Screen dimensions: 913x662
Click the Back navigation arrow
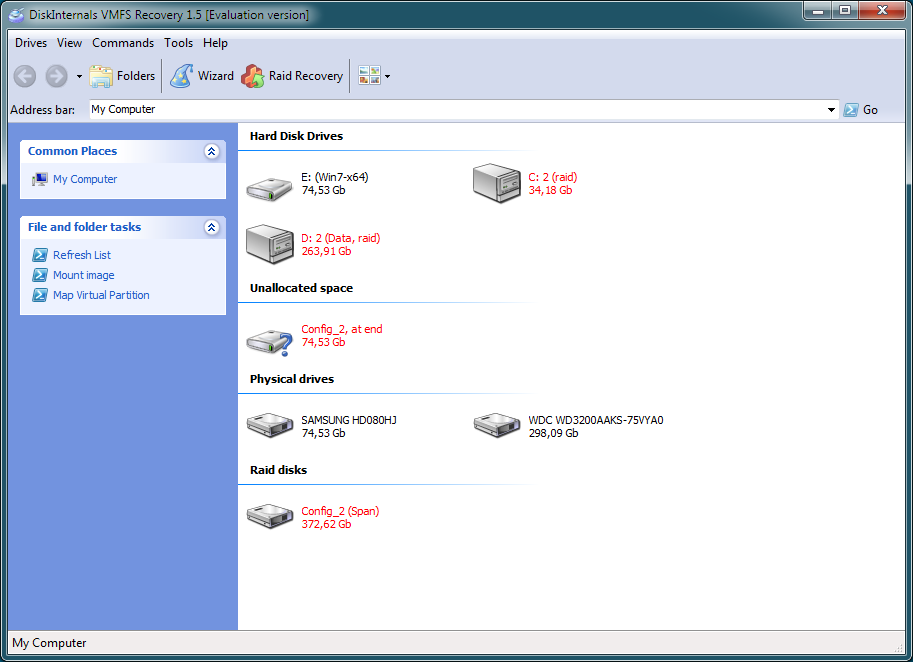(x=25, y=76)
